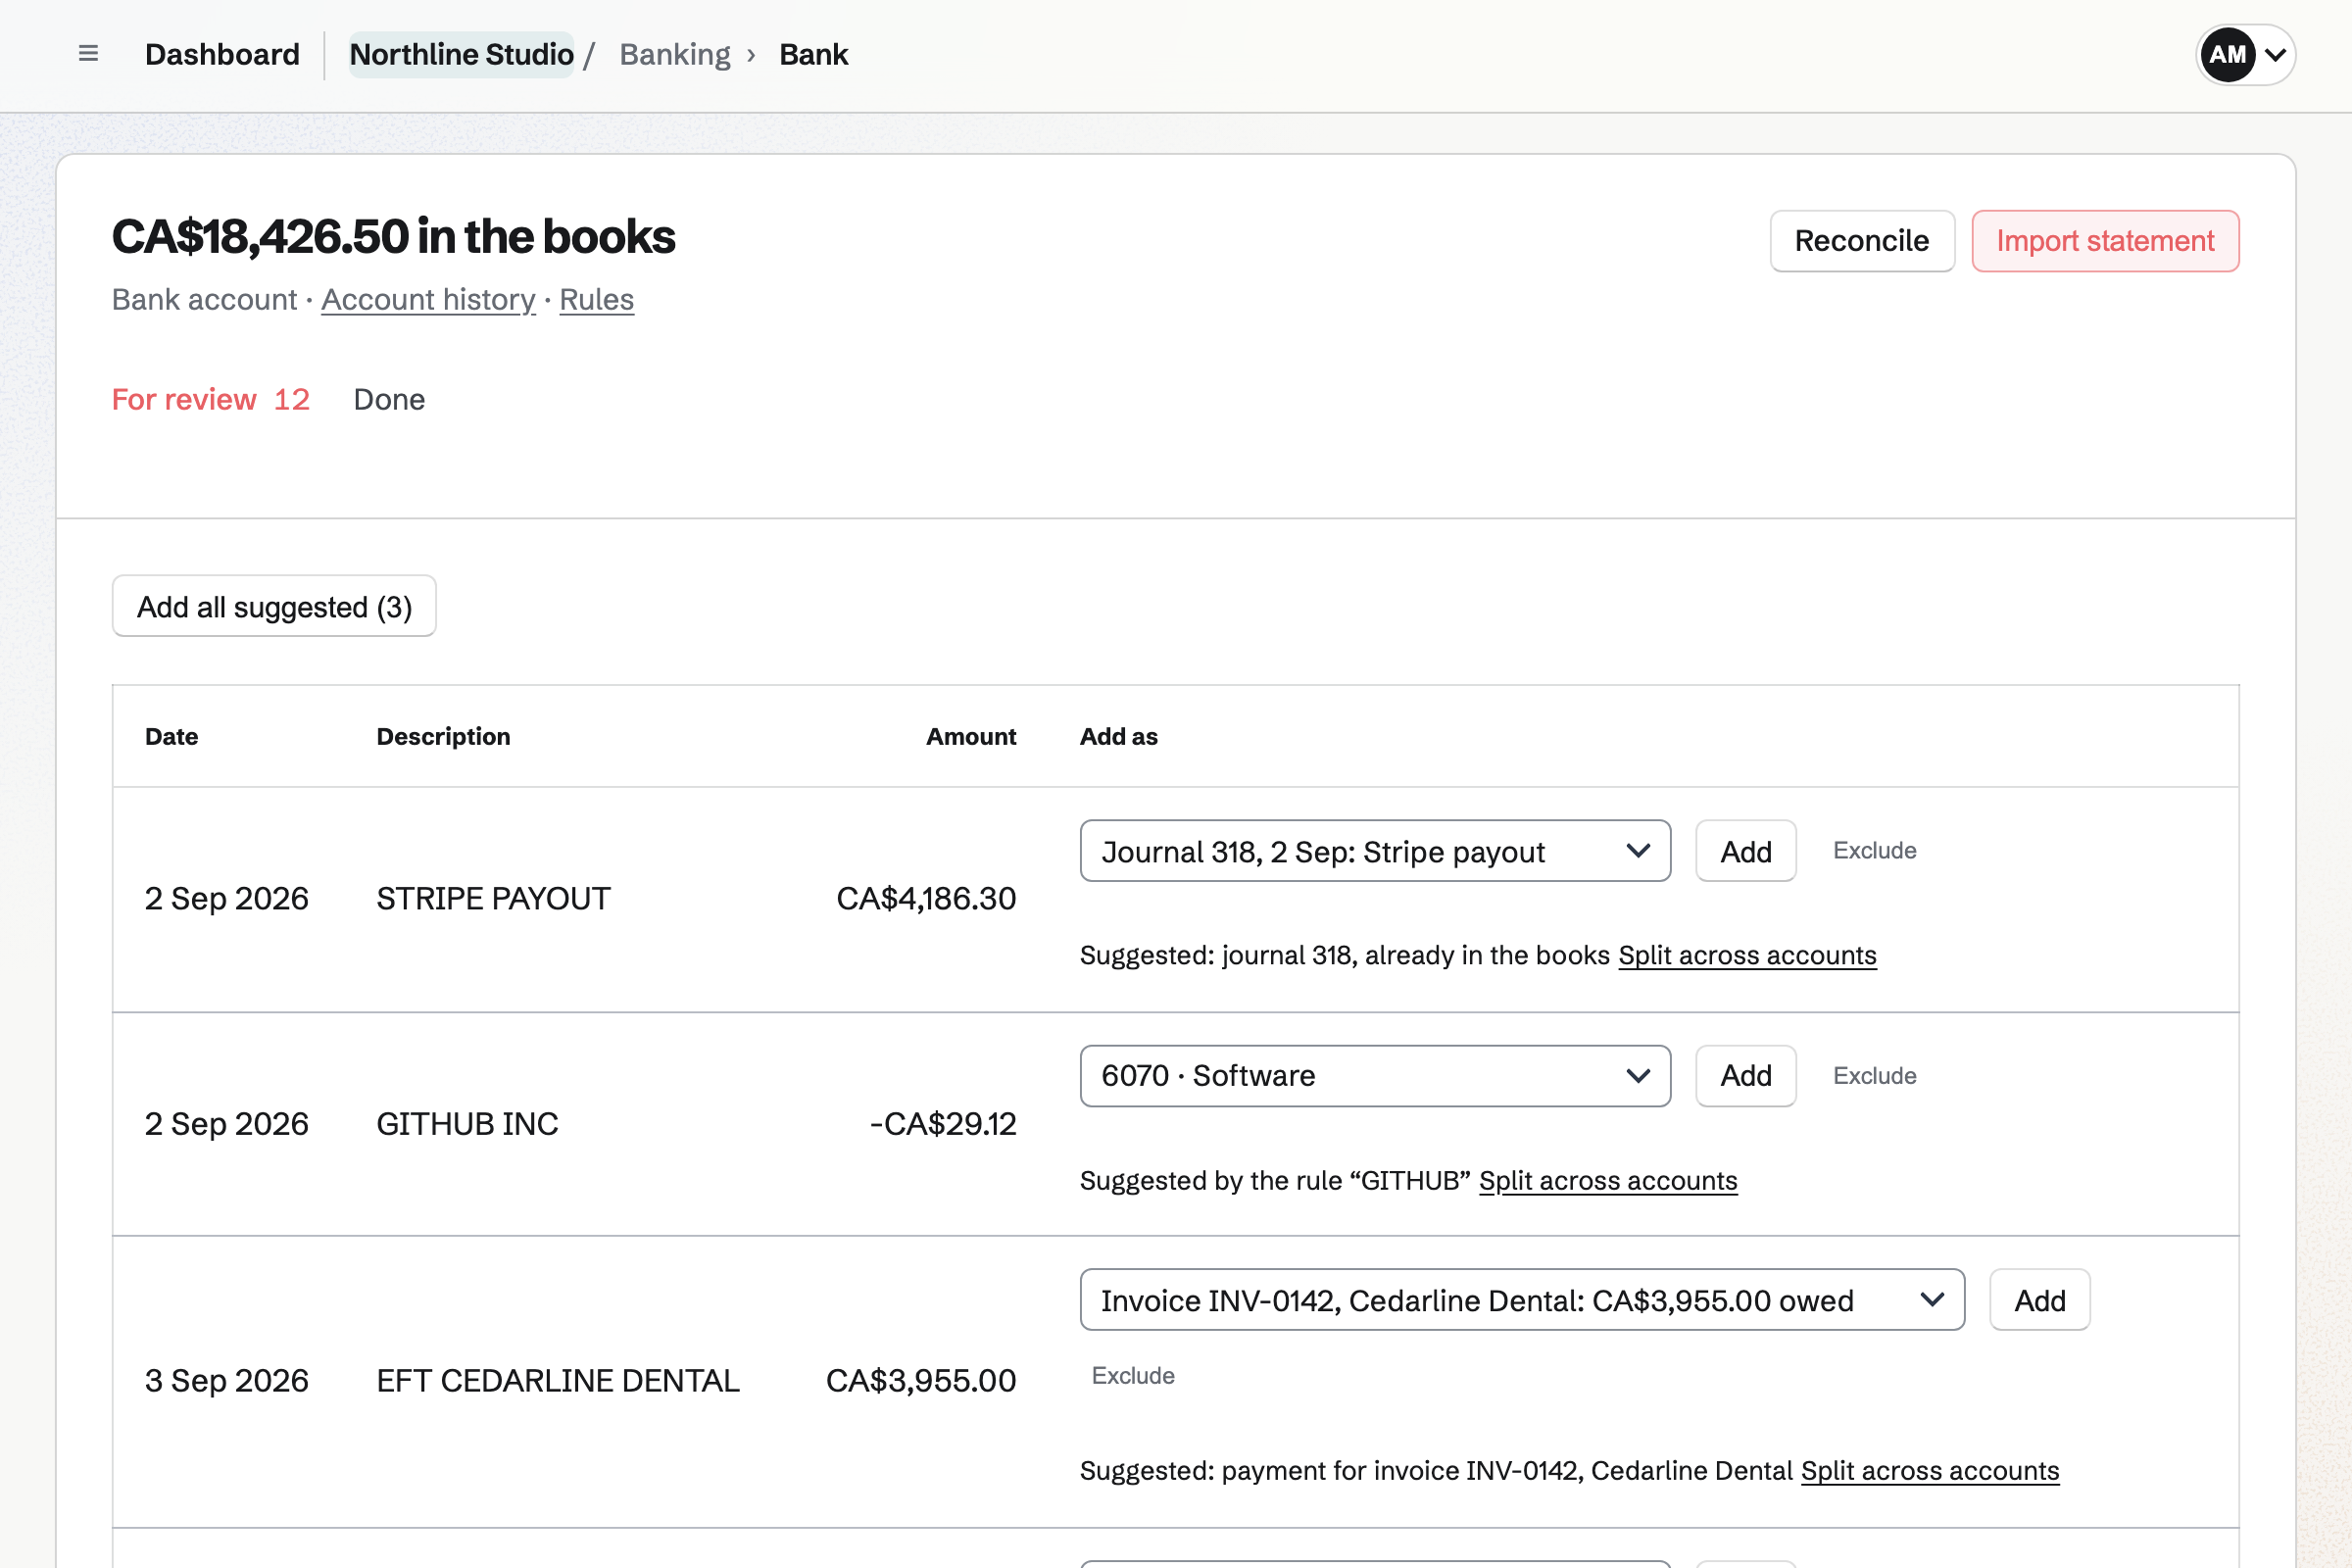The image size is (2352, 1568).
Task: Switch to the For review tab
Action: pyautogui.click(x=211, y=399)
